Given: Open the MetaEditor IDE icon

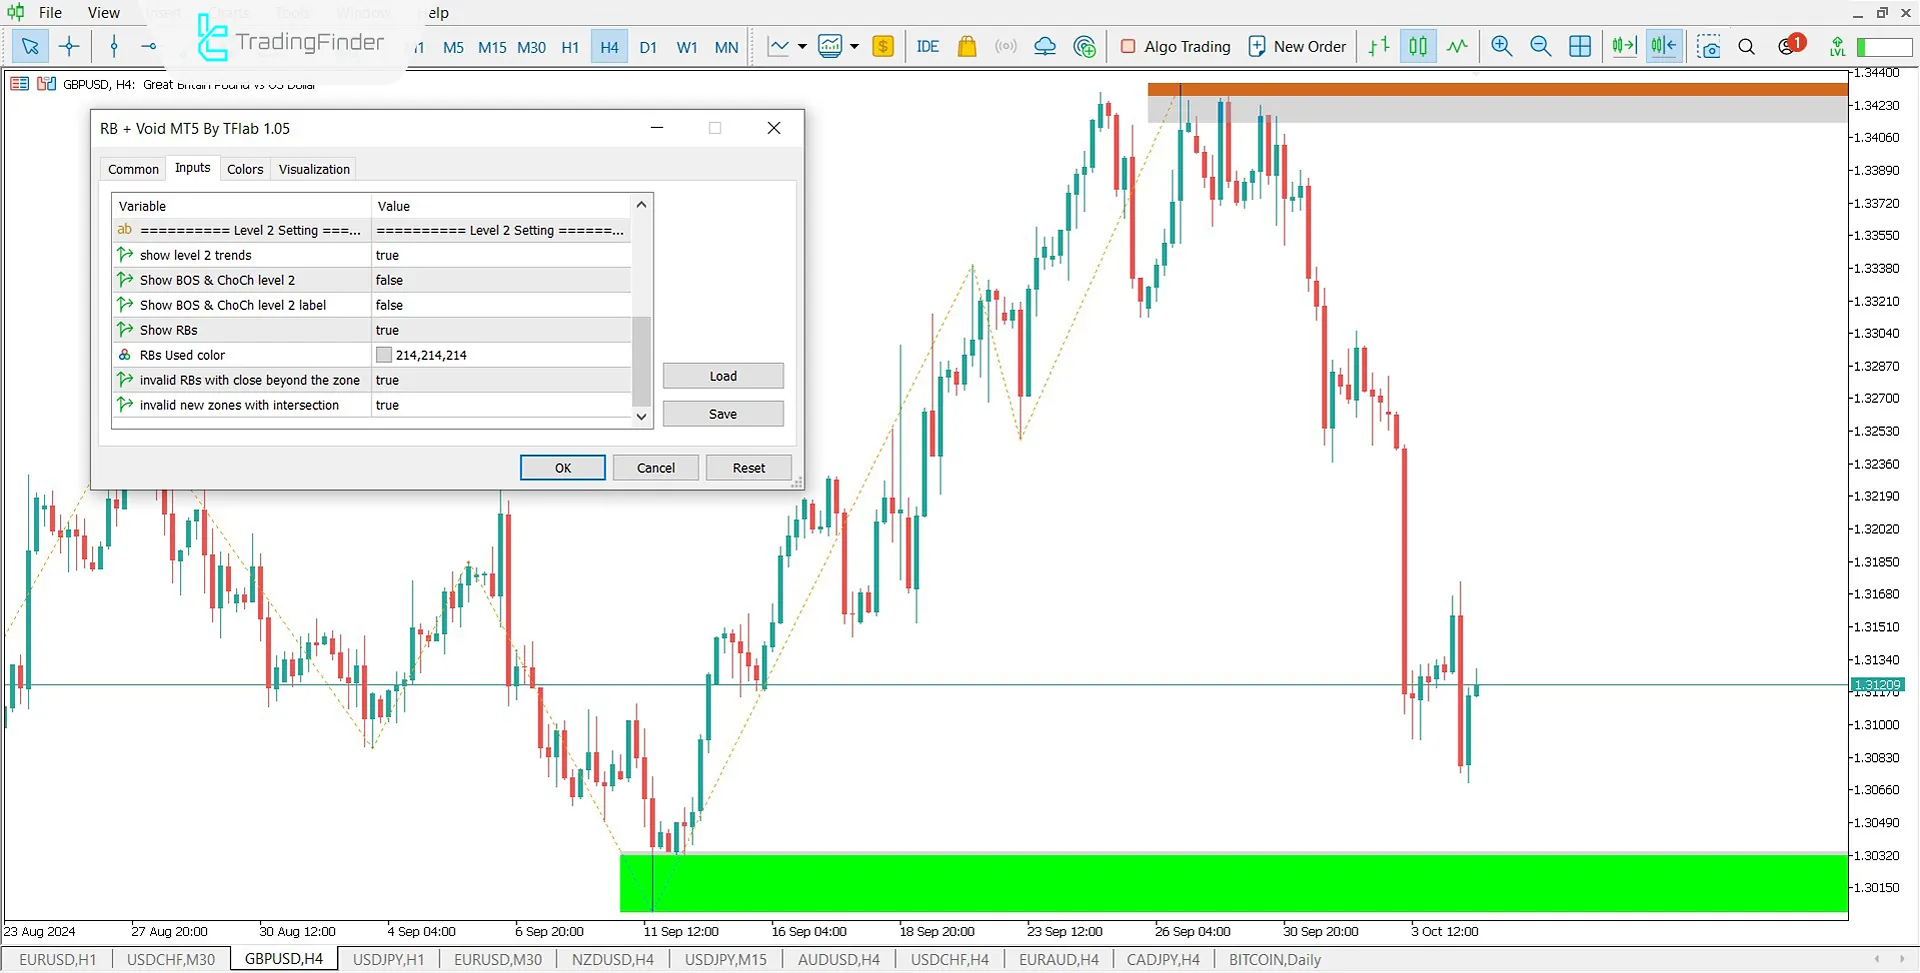Looking at the screenshot, I should pyautogui.click(x=927, y=46).
